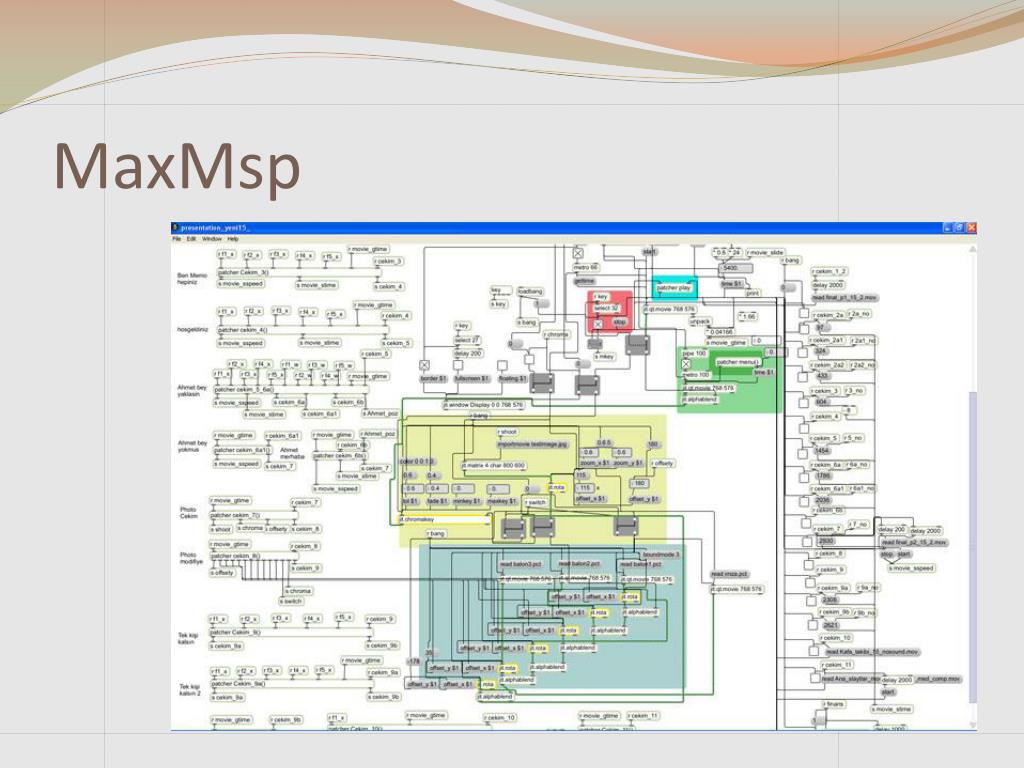The height and width of the screenshot is (768, 1024).
Task: Click the 'hosgeldiniz' comment text
Action: pyautogui.click(x=193, y=330)
